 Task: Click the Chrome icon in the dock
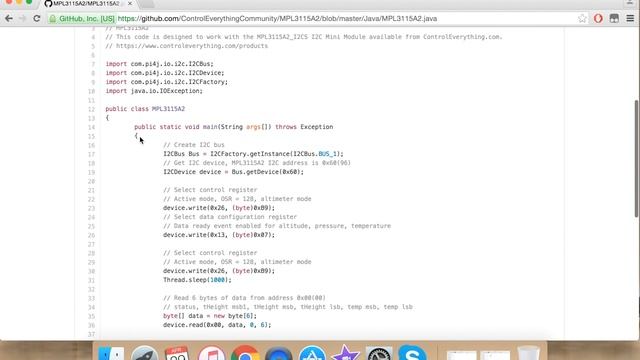(x=245, y=354)
